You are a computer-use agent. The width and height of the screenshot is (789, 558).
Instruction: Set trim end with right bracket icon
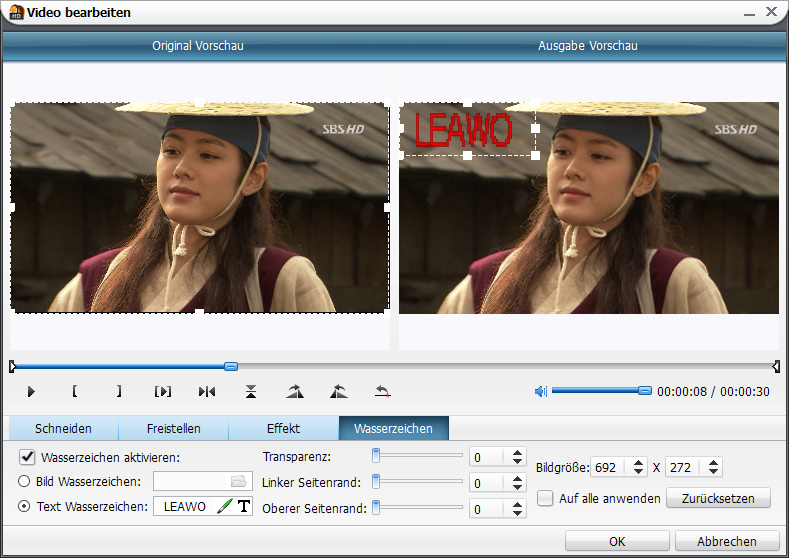(118, 391)
